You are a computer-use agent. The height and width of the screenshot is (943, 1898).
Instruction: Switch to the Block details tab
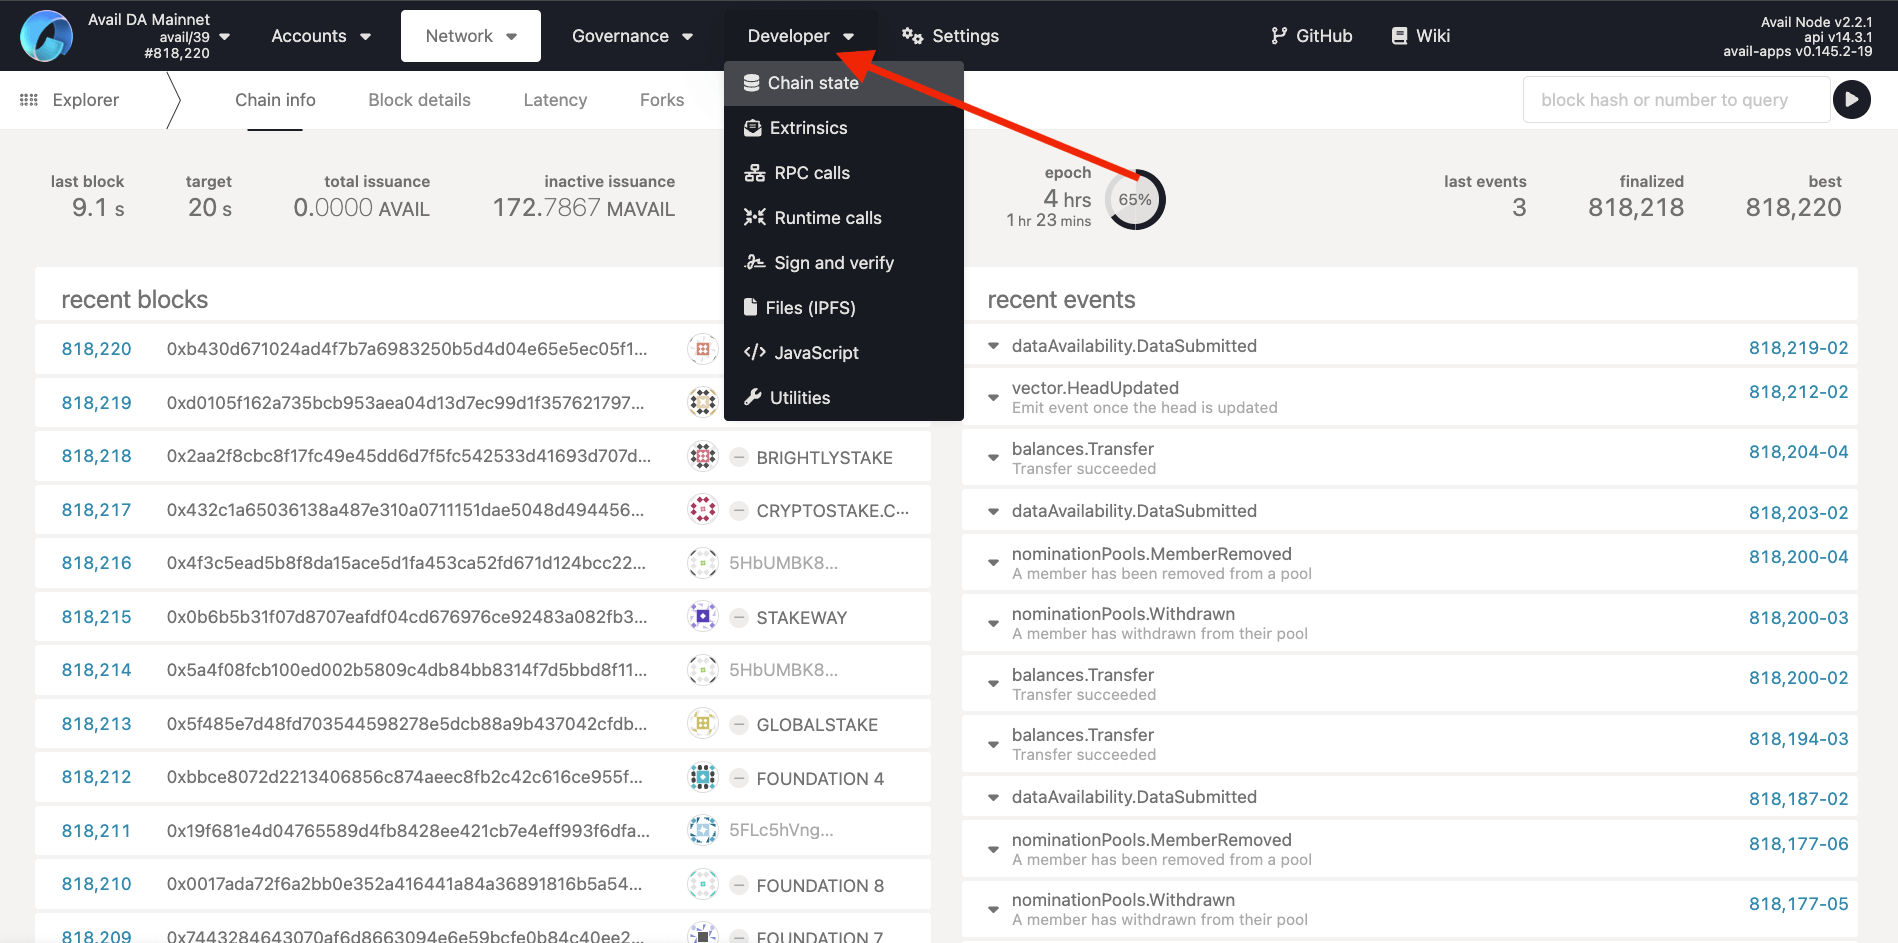pos(419,100)
